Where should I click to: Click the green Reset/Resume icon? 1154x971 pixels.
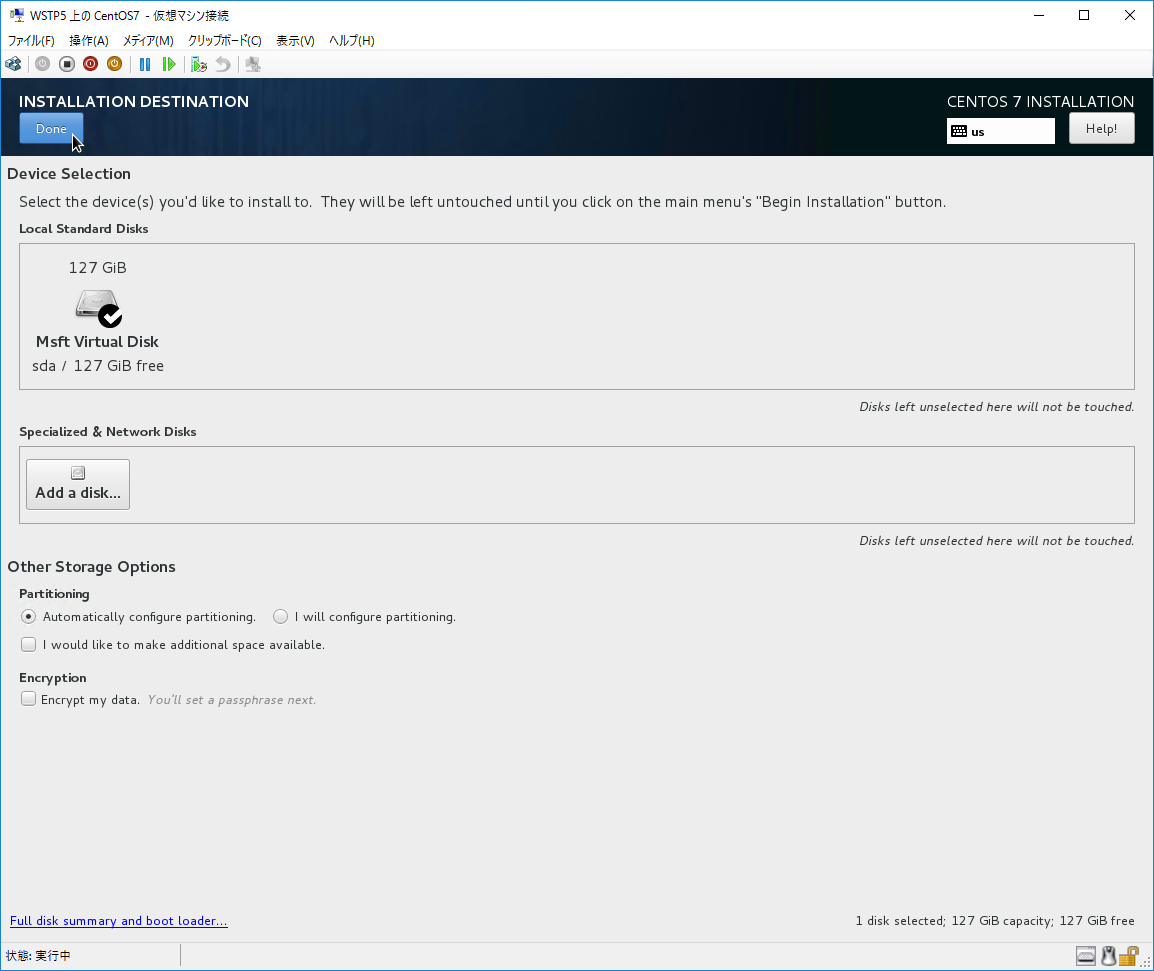click(169, 64)
